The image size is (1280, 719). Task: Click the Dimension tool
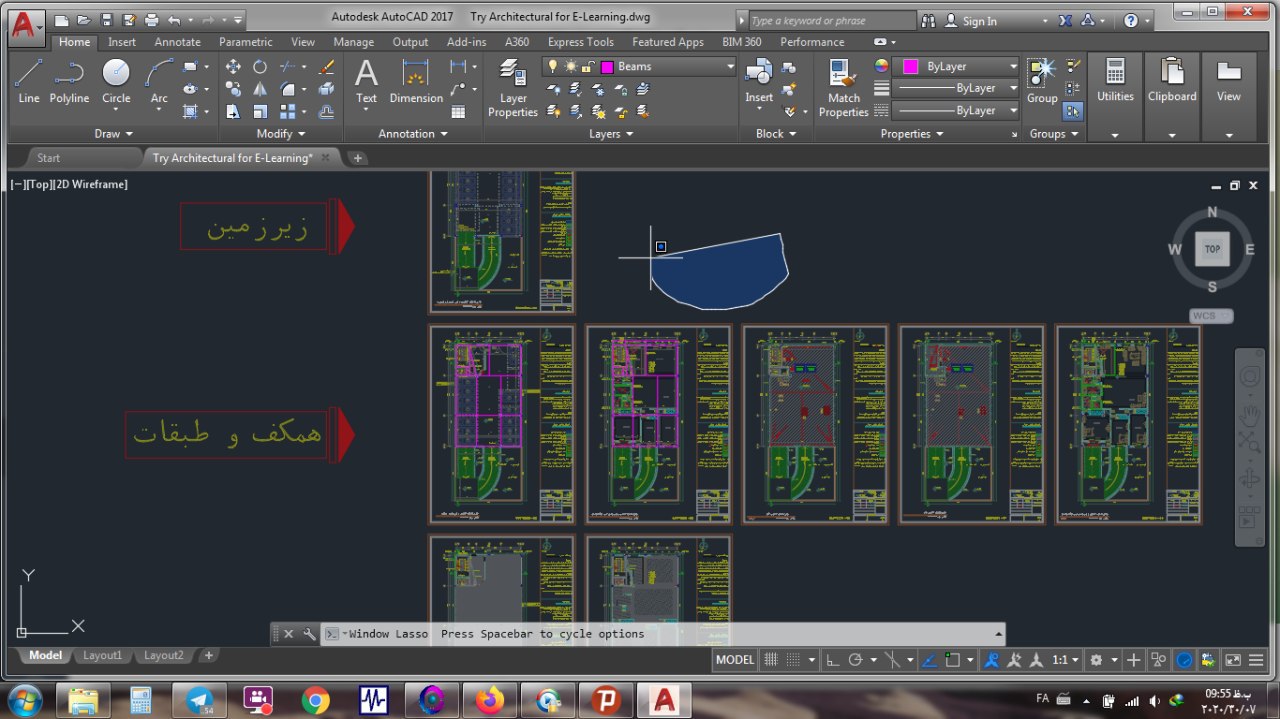pyautogui.click(x=416, y=81)
